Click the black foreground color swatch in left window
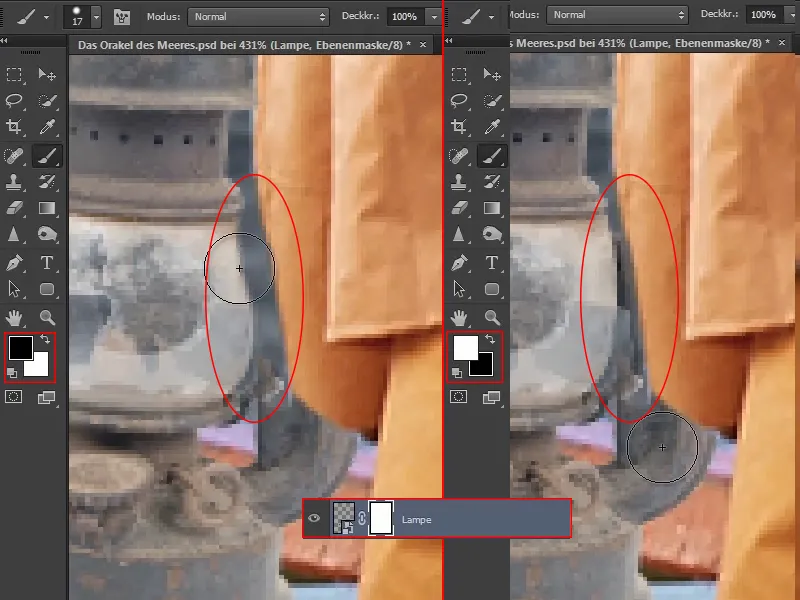 click(x=20, y=347)
